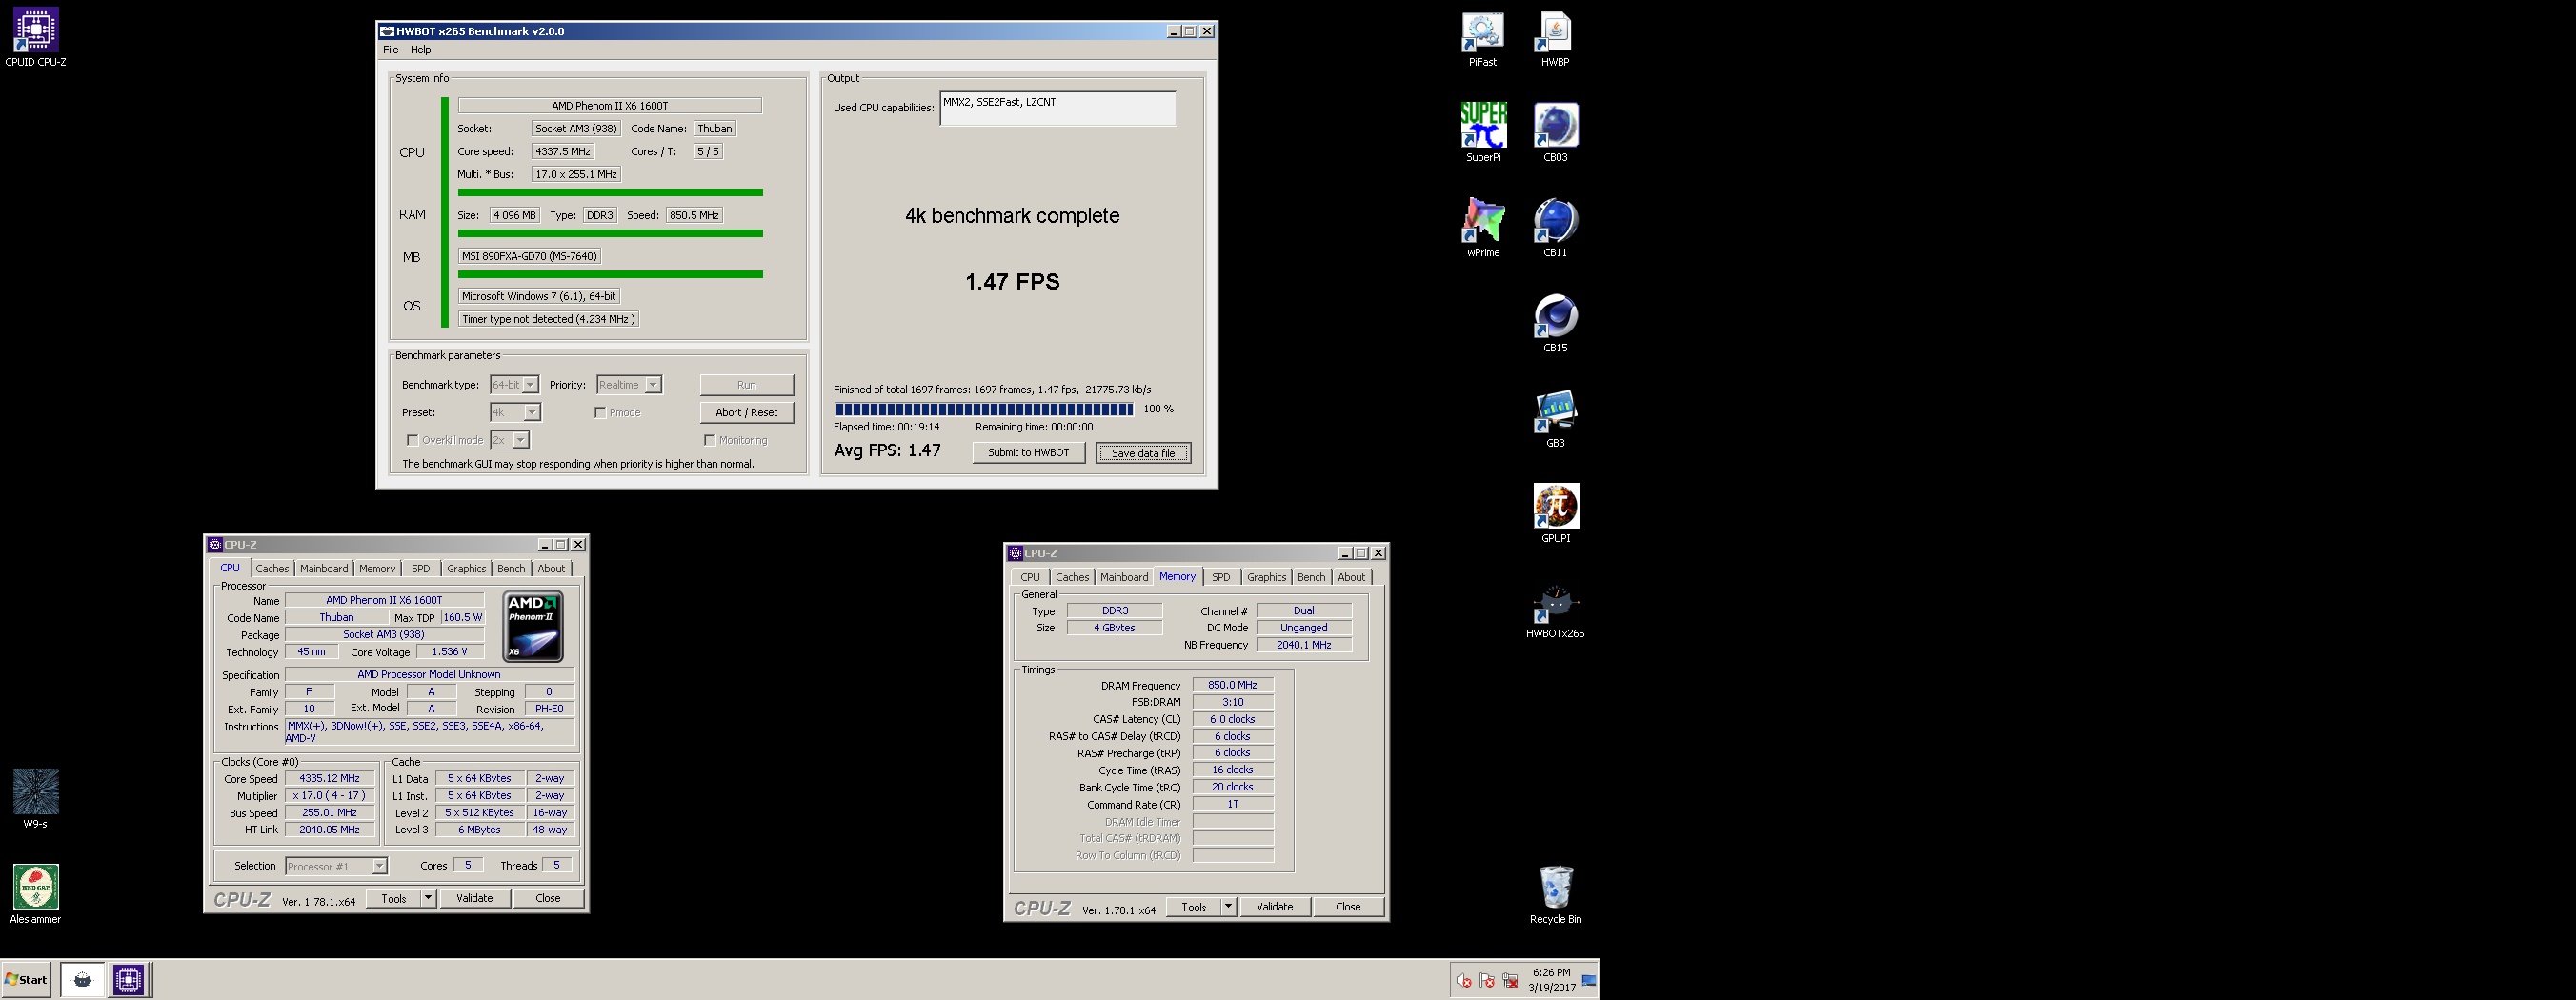The width and height of the screenshot is (2576, 1000).
Task: Click the NB Frequency 2040.1 MHz value
Action: click(x=1303, y=645)
